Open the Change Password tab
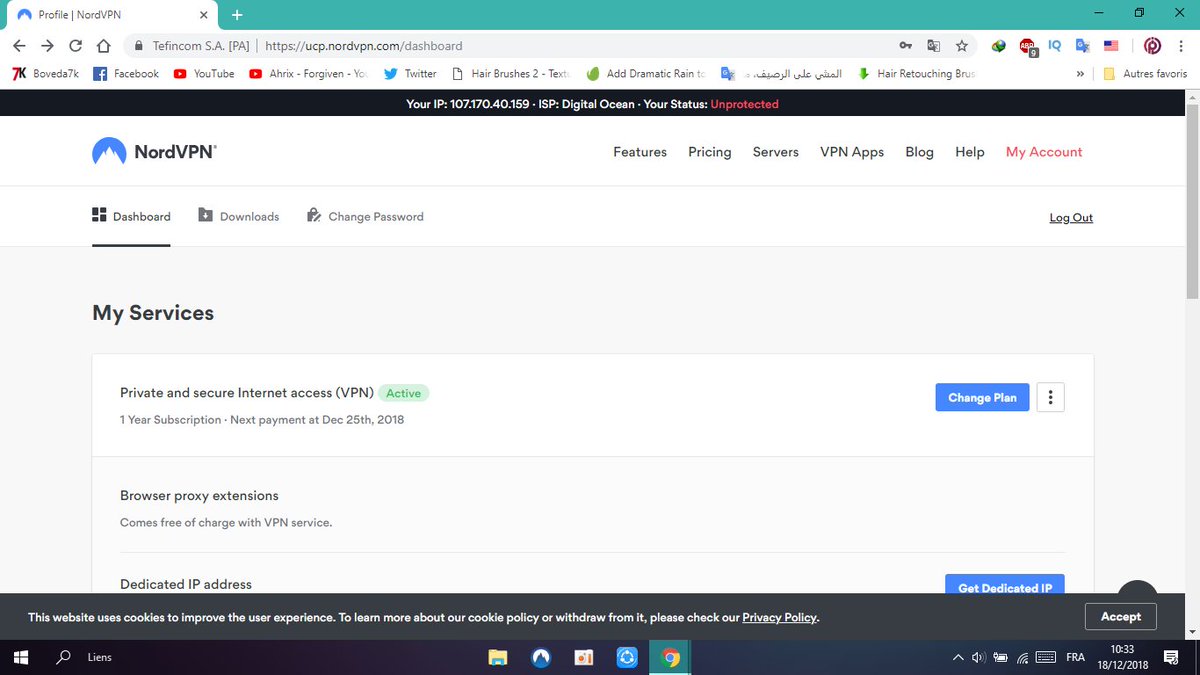This screenshot has height=675, width=1200. 365,216
